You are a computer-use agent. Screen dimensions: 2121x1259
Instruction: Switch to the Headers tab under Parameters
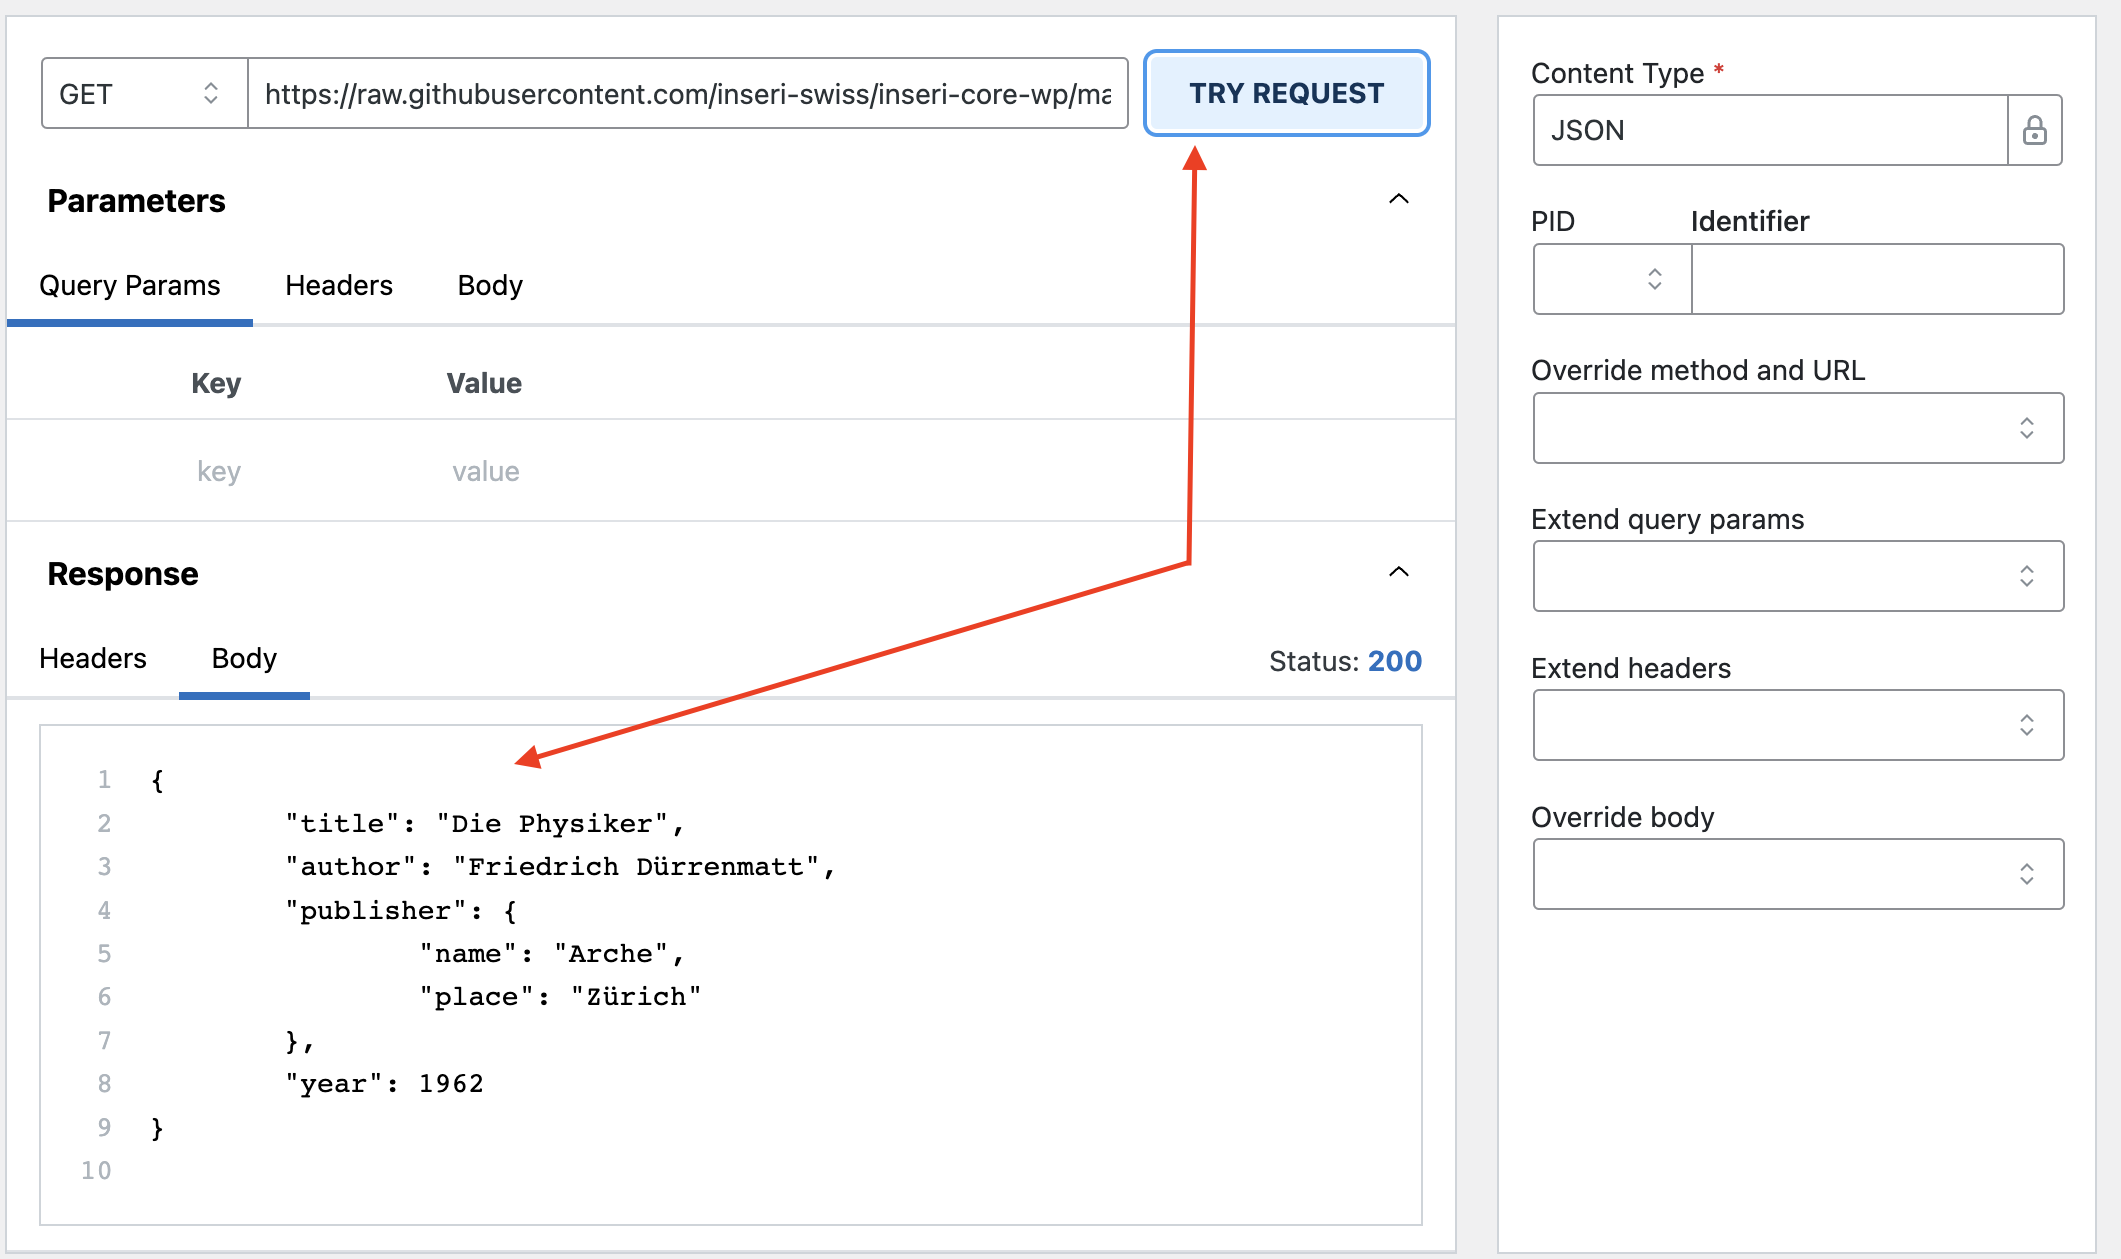pos(339,285)
